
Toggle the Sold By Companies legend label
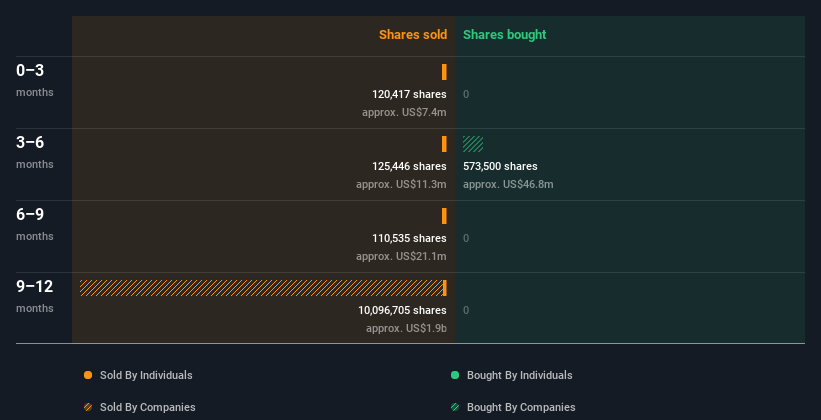148,407
